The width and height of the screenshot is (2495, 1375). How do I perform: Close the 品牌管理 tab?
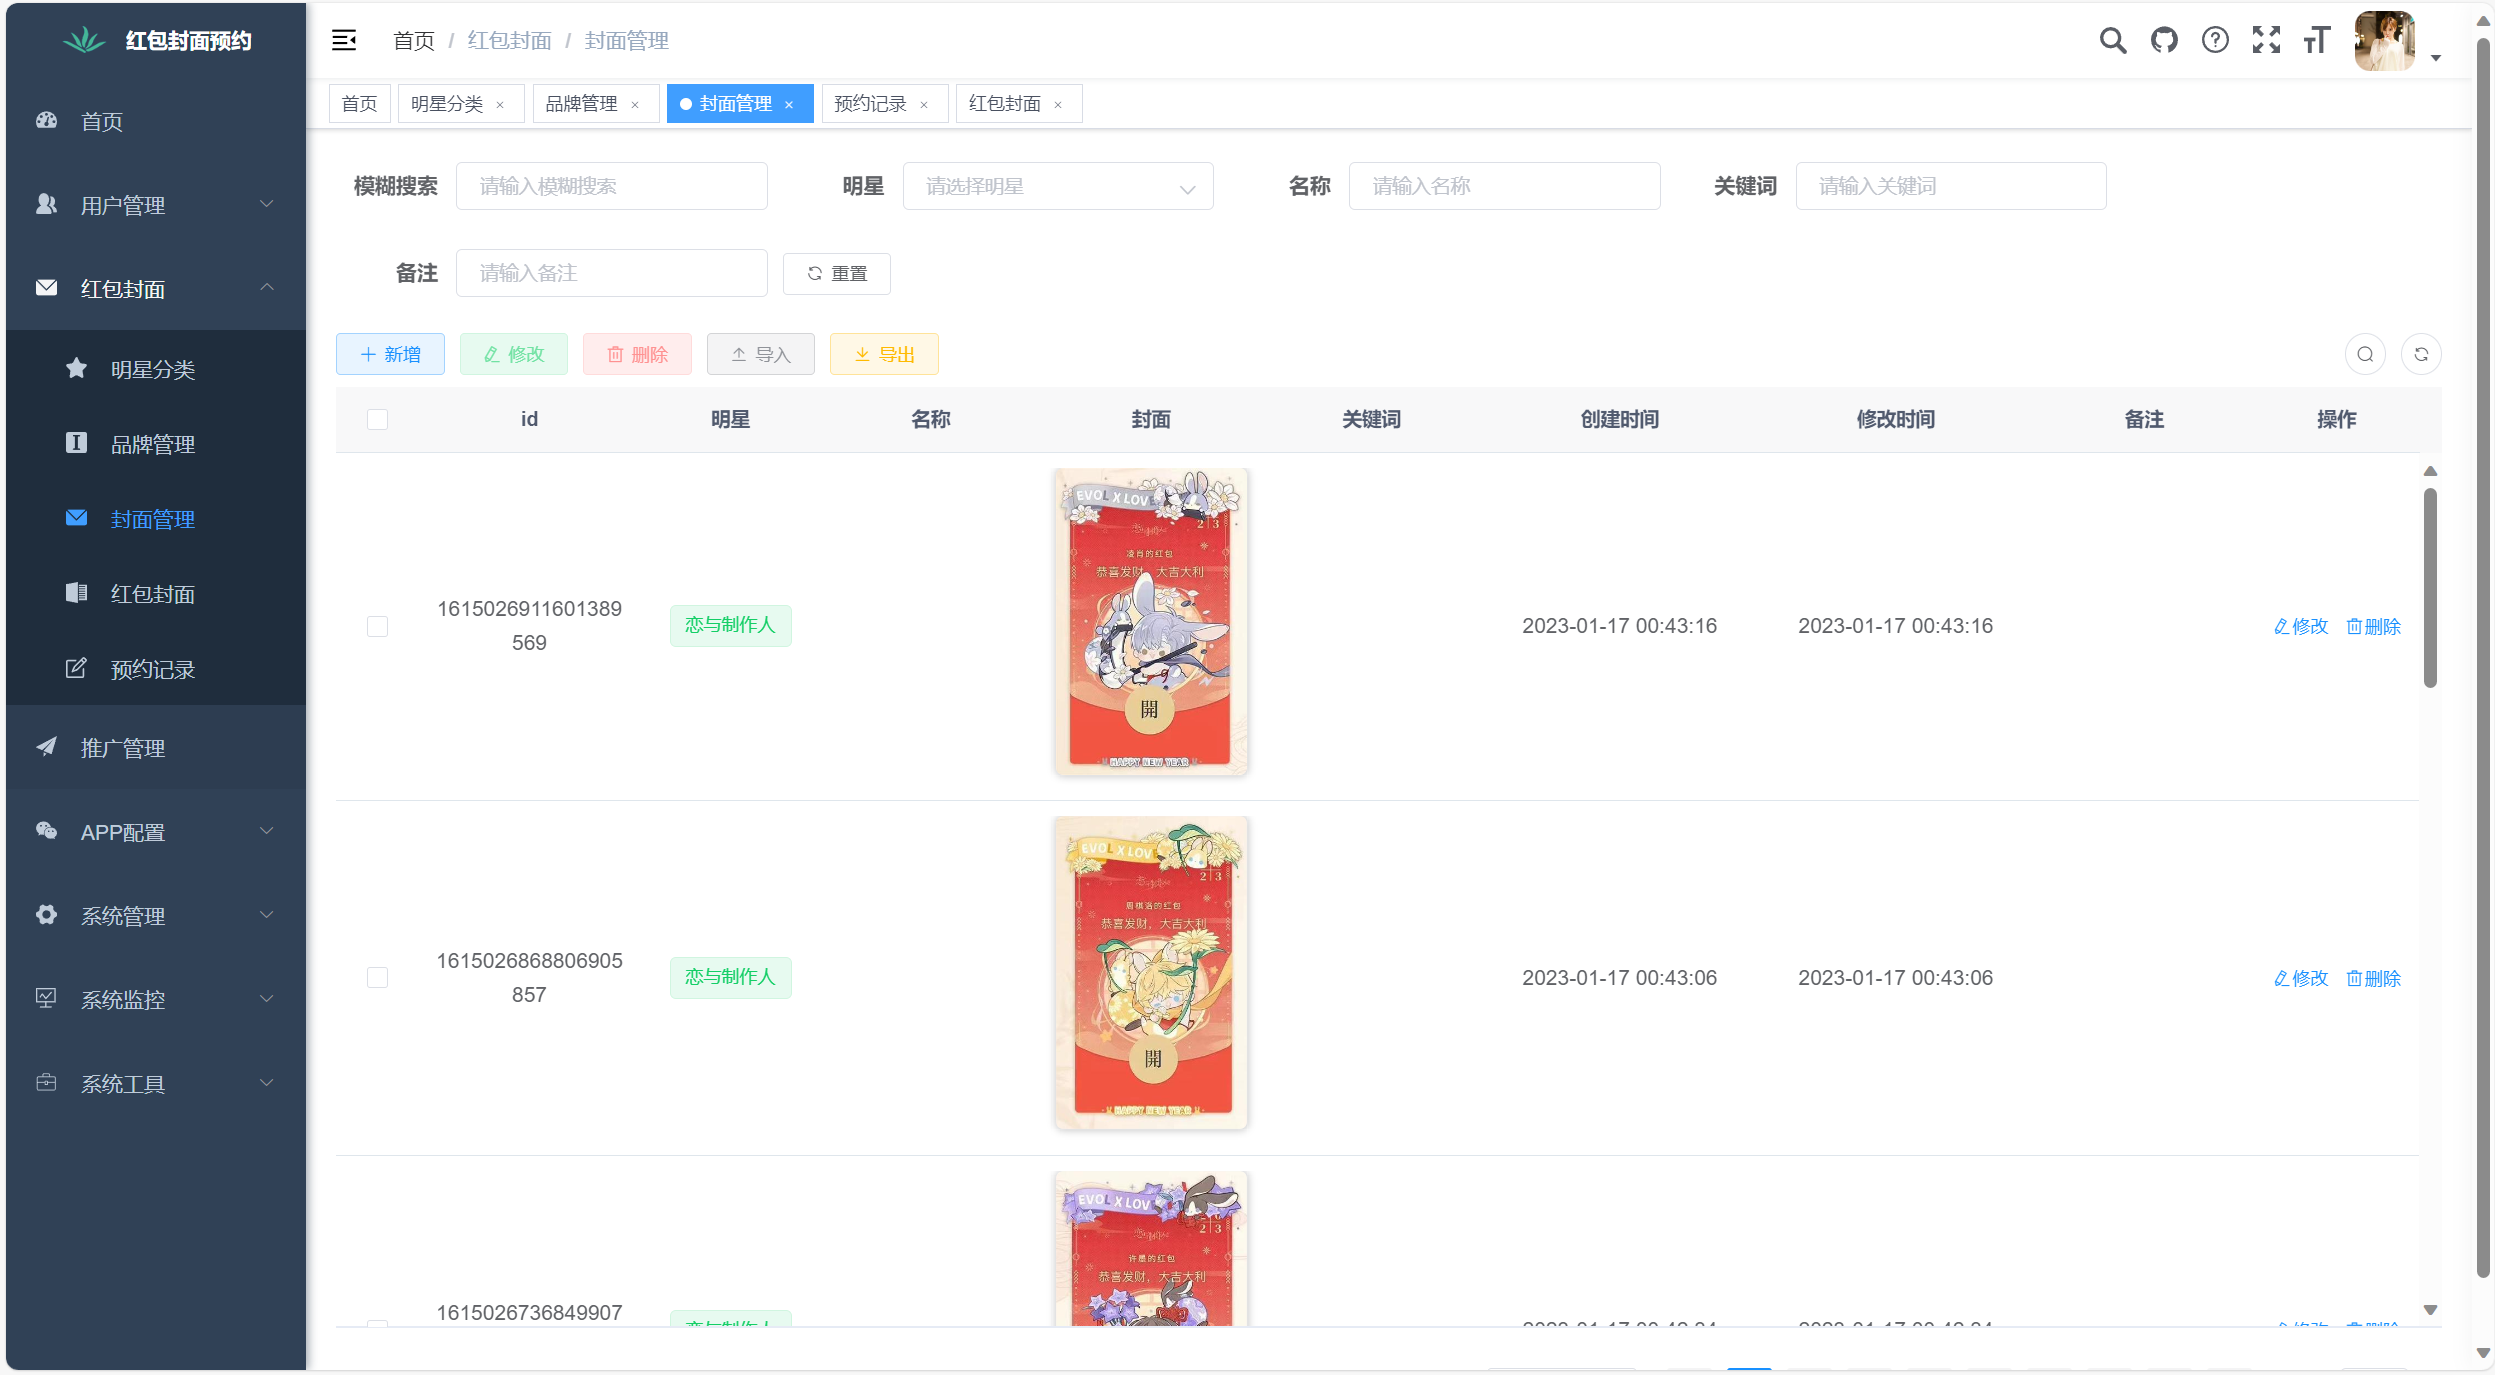coord(635,104)
